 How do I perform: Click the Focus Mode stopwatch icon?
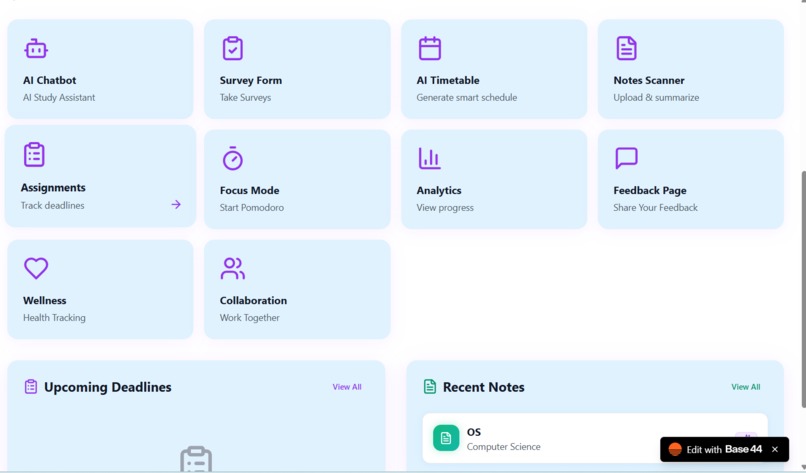click(233, 158)
